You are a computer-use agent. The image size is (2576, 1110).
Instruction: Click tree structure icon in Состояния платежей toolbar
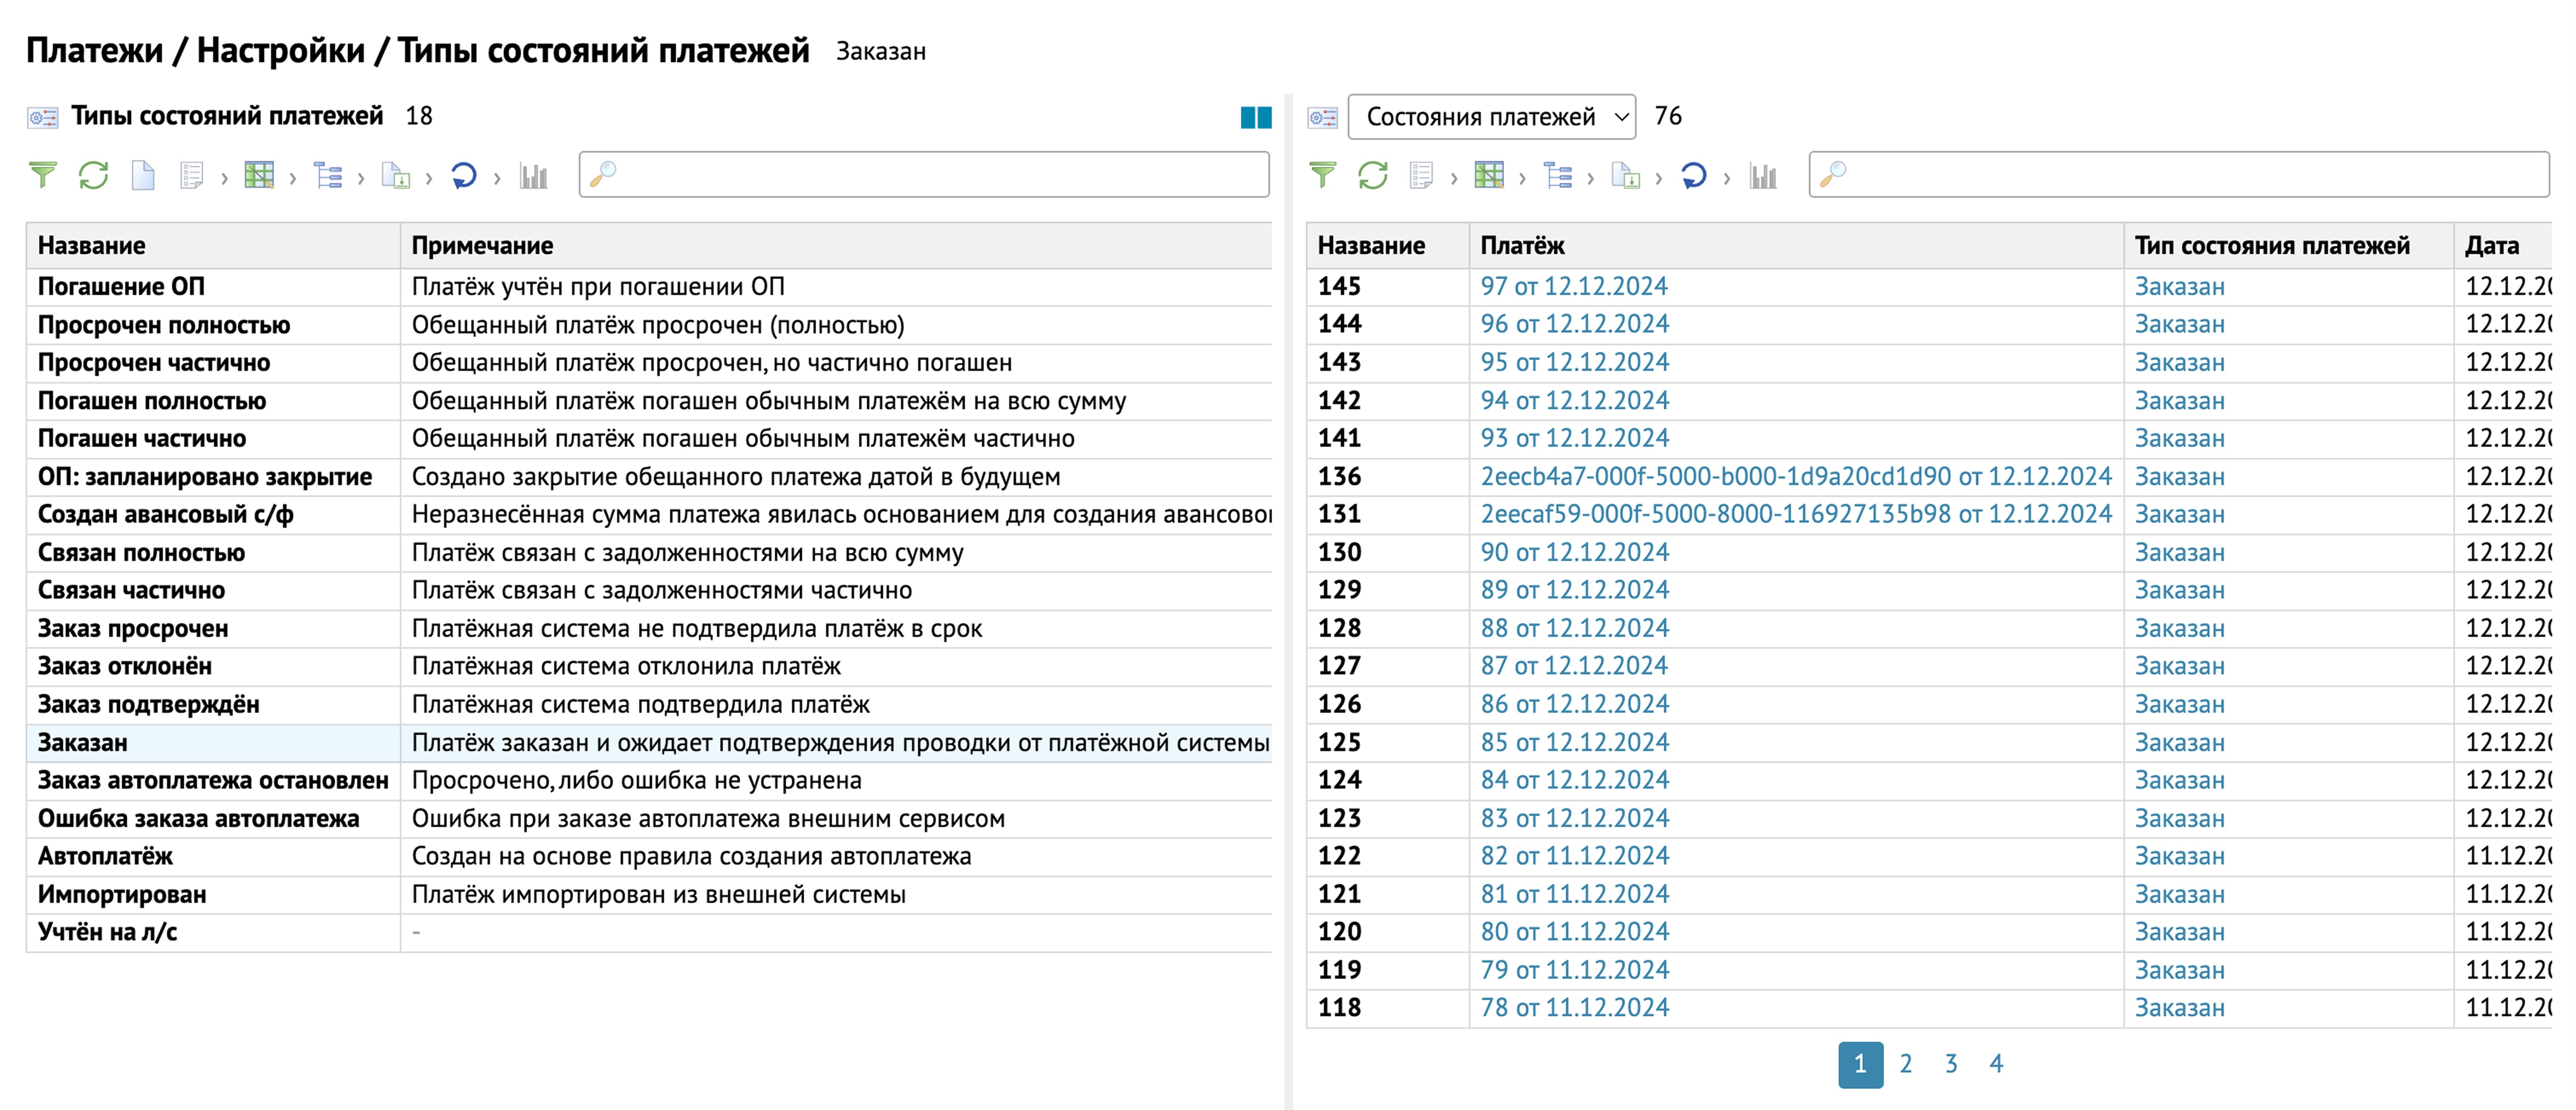click(x=1558, y=176)
